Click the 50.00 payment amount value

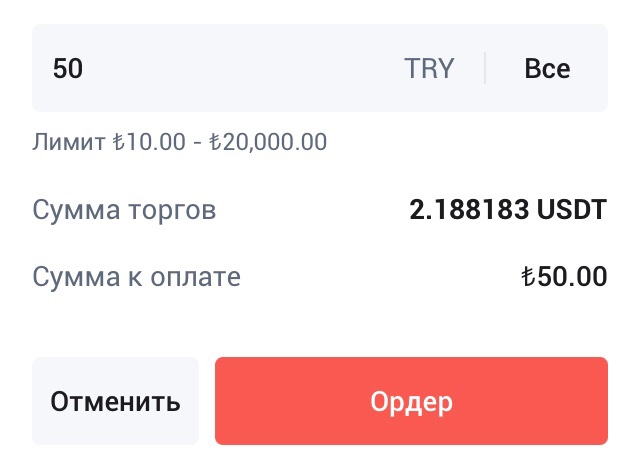(x=572, y=277)
